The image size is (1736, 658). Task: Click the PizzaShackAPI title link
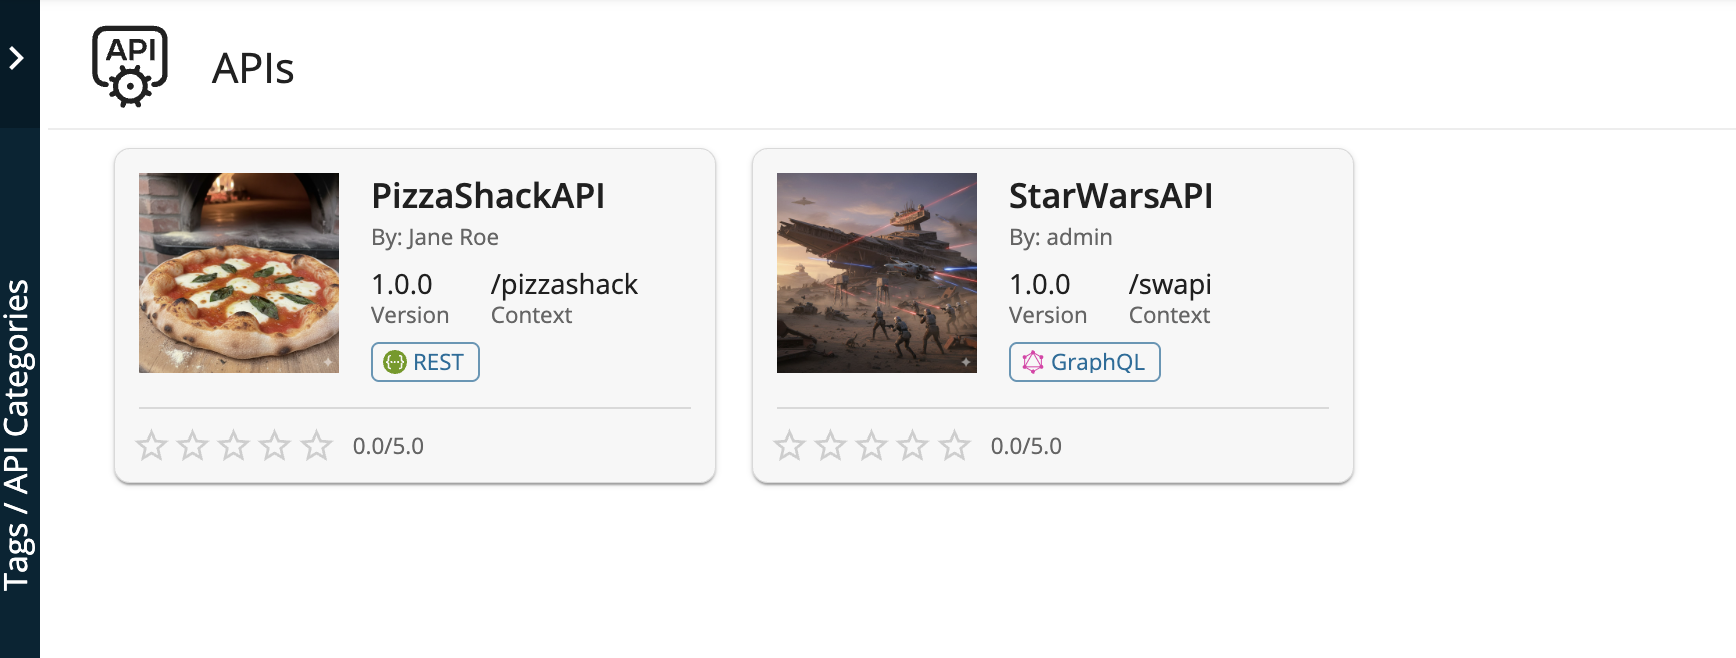click(x=488, y=196)
